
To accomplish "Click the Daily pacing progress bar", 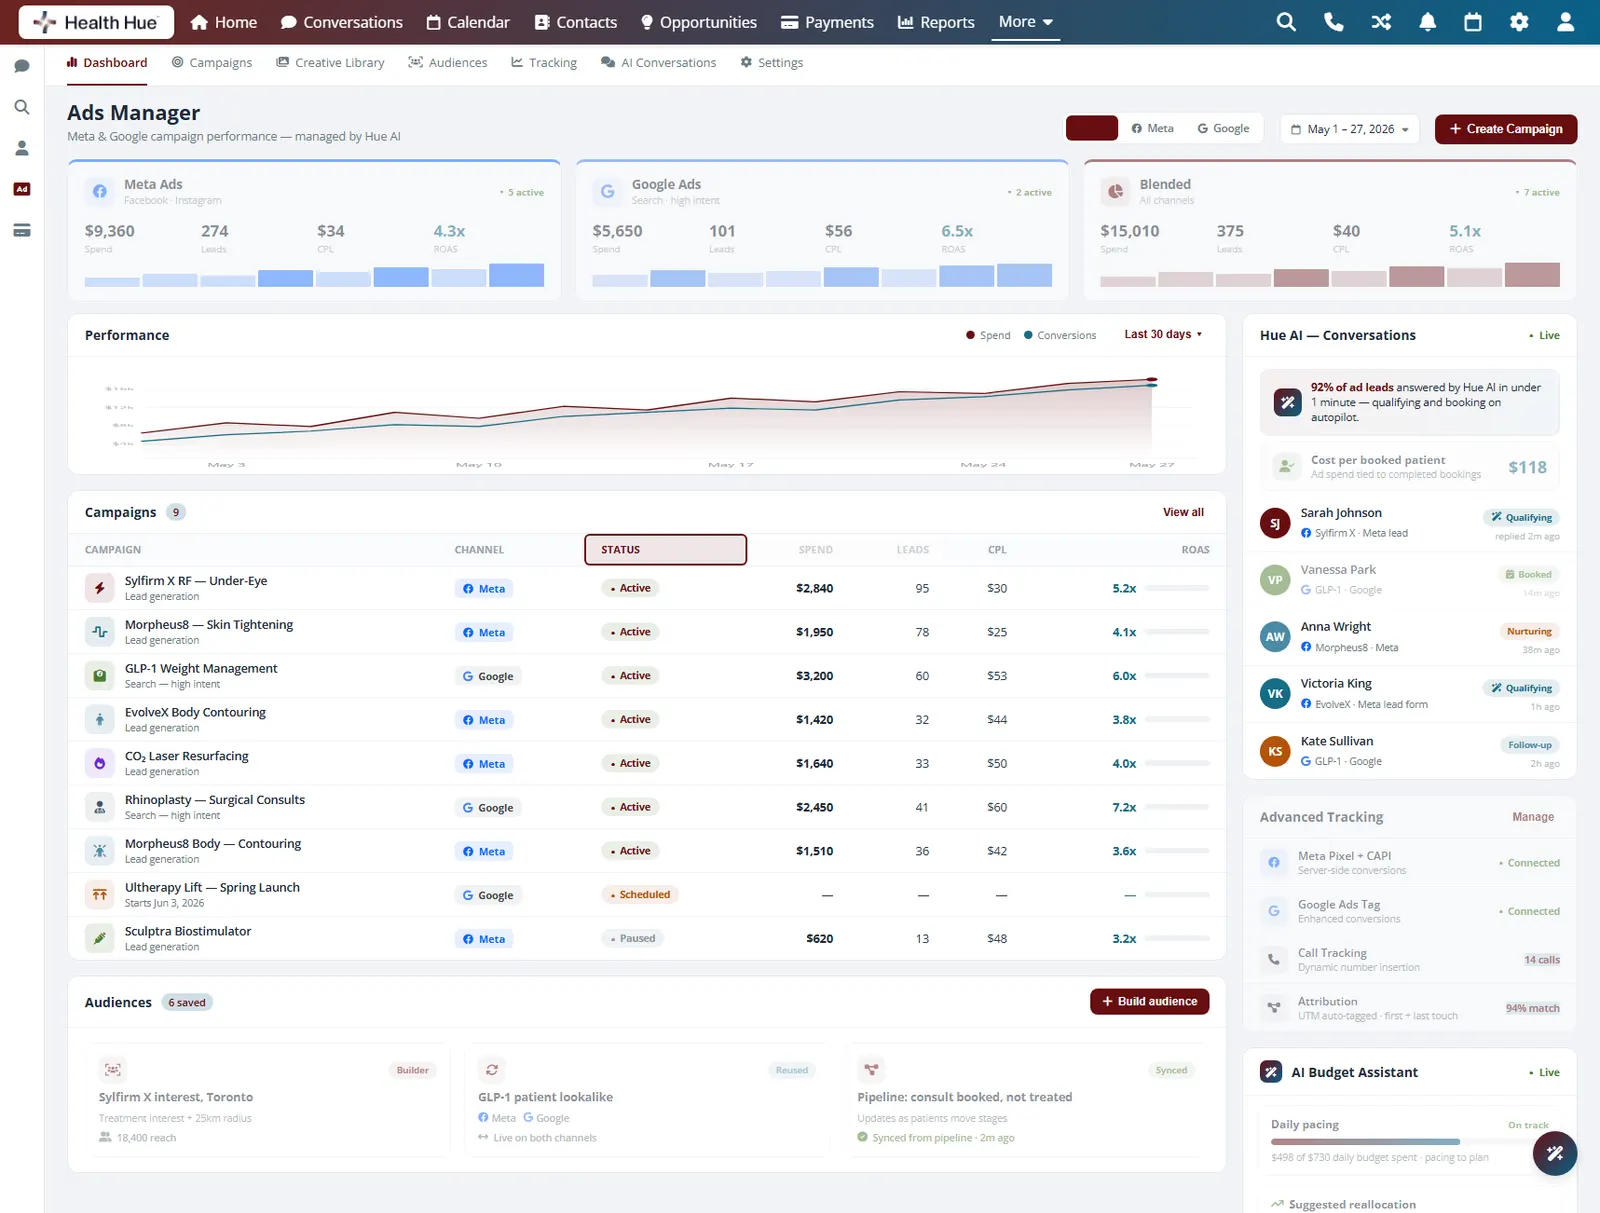I will pos(1410,1142).
